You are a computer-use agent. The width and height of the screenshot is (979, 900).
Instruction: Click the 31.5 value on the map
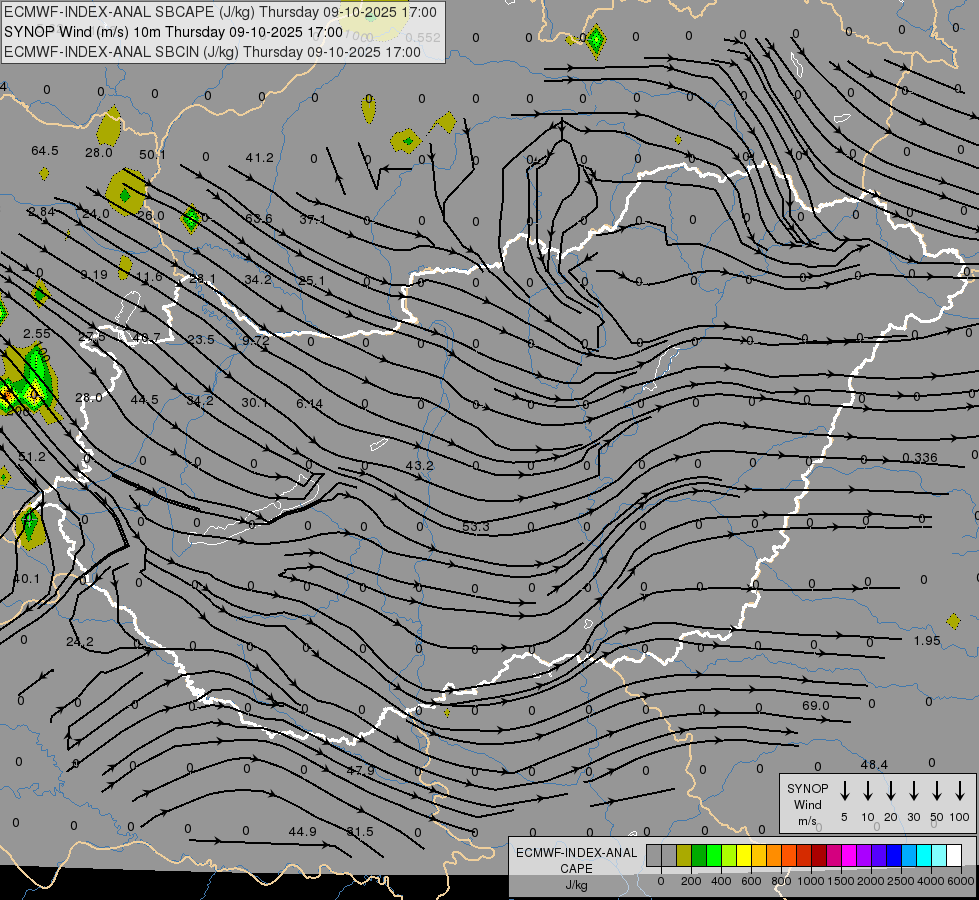point(360,831)
